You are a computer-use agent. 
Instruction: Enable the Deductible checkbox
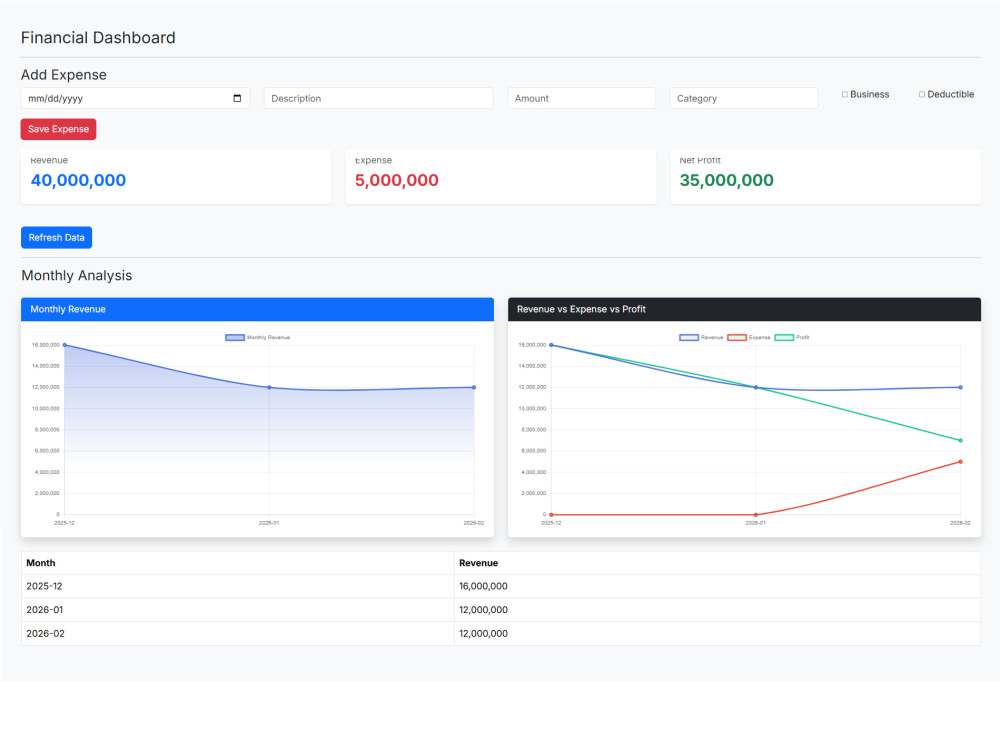[922, 94]
